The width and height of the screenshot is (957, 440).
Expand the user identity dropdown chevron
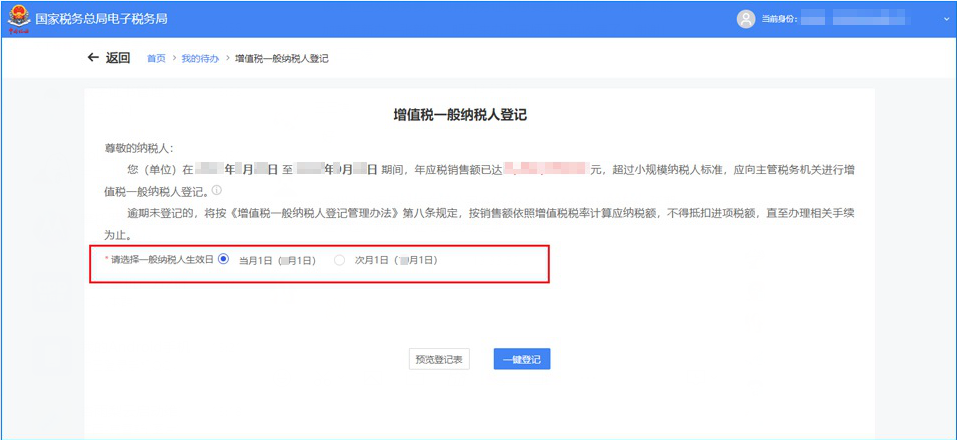point(945,18)
